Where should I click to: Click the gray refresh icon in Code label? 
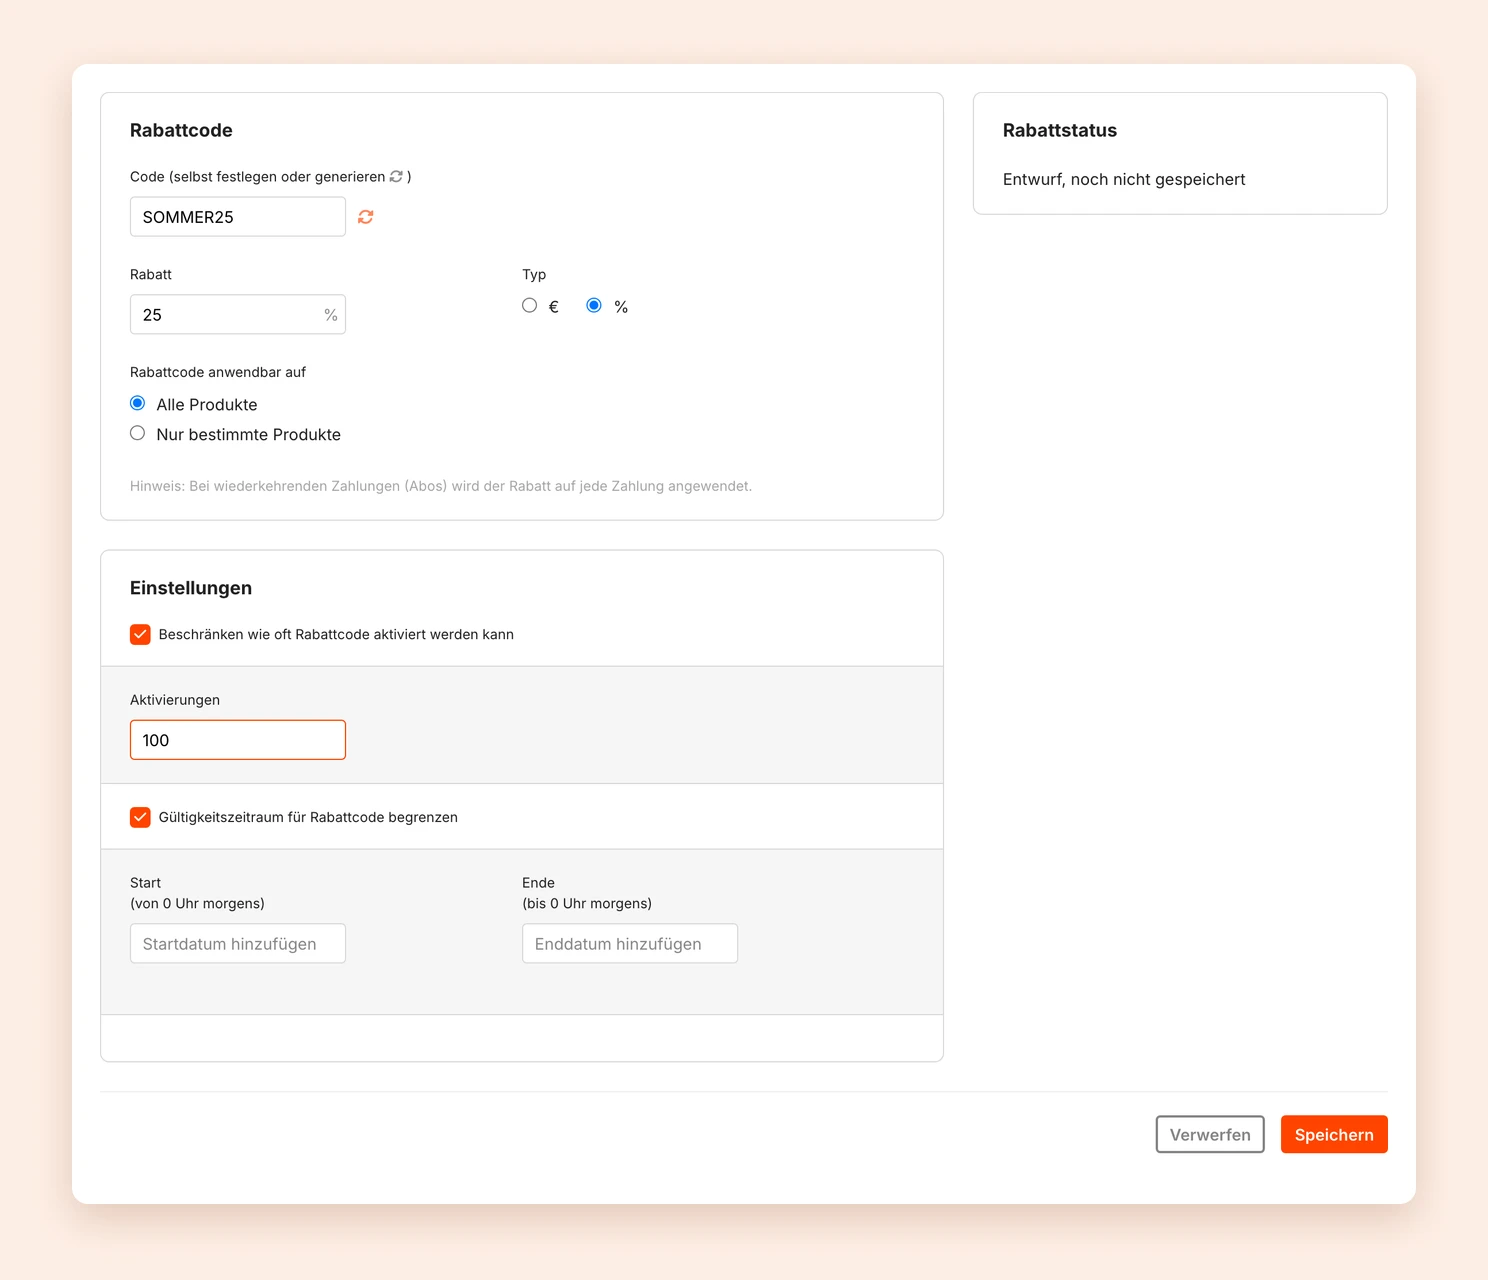coord(396,176)
